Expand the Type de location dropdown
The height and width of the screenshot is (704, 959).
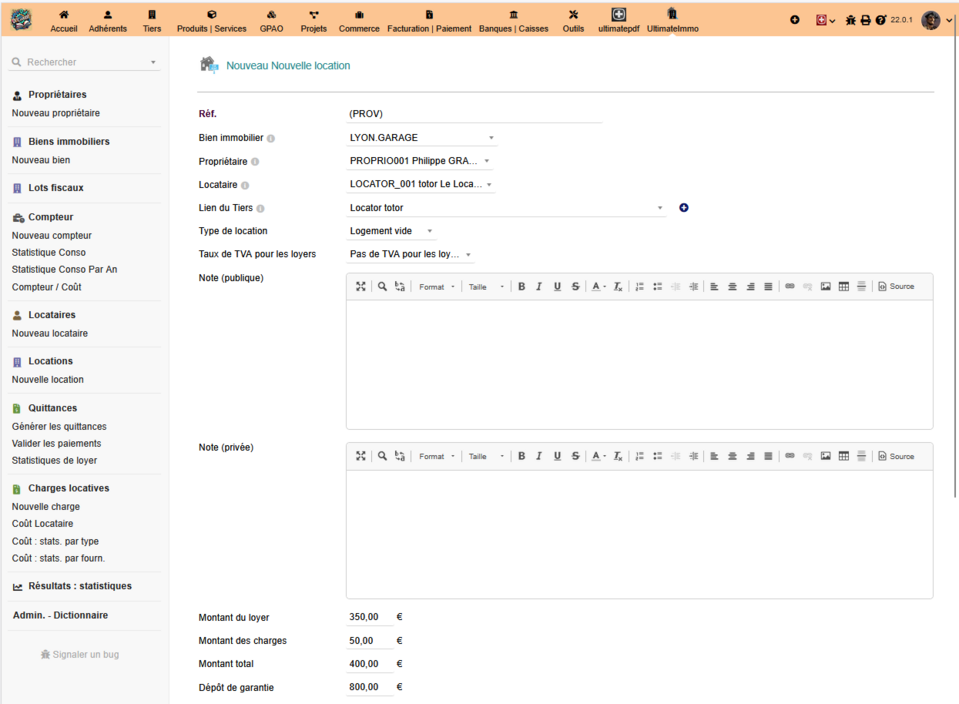(391, 231)
